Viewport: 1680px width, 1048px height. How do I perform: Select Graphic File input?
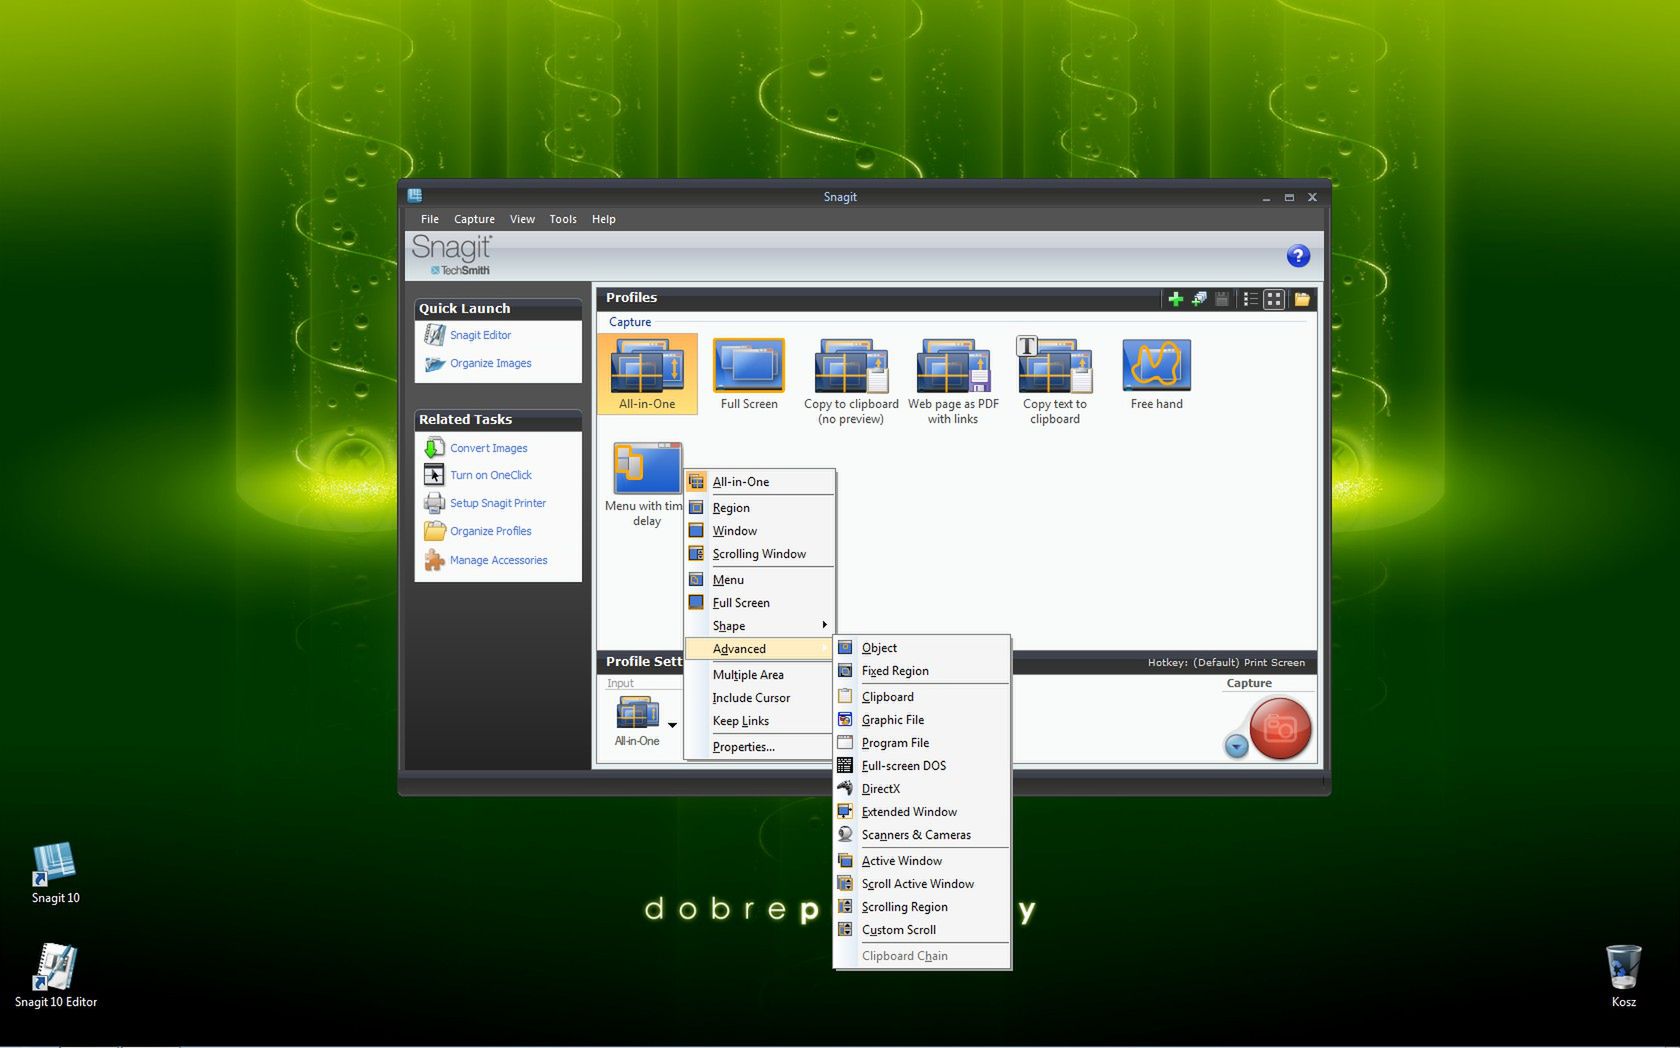tap(922, 720)
